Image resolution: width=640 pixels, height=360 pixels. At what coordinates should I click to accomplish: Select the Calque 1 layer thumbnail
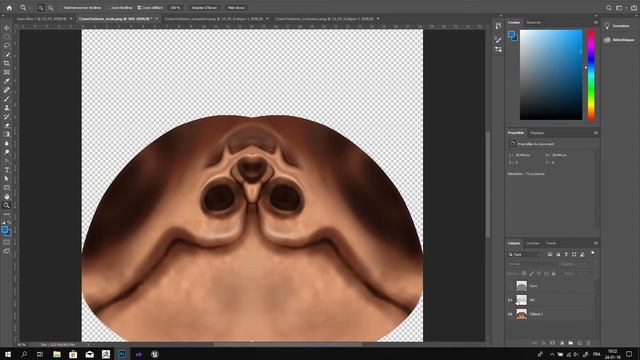pyautogui.click(x=522, y=314)
